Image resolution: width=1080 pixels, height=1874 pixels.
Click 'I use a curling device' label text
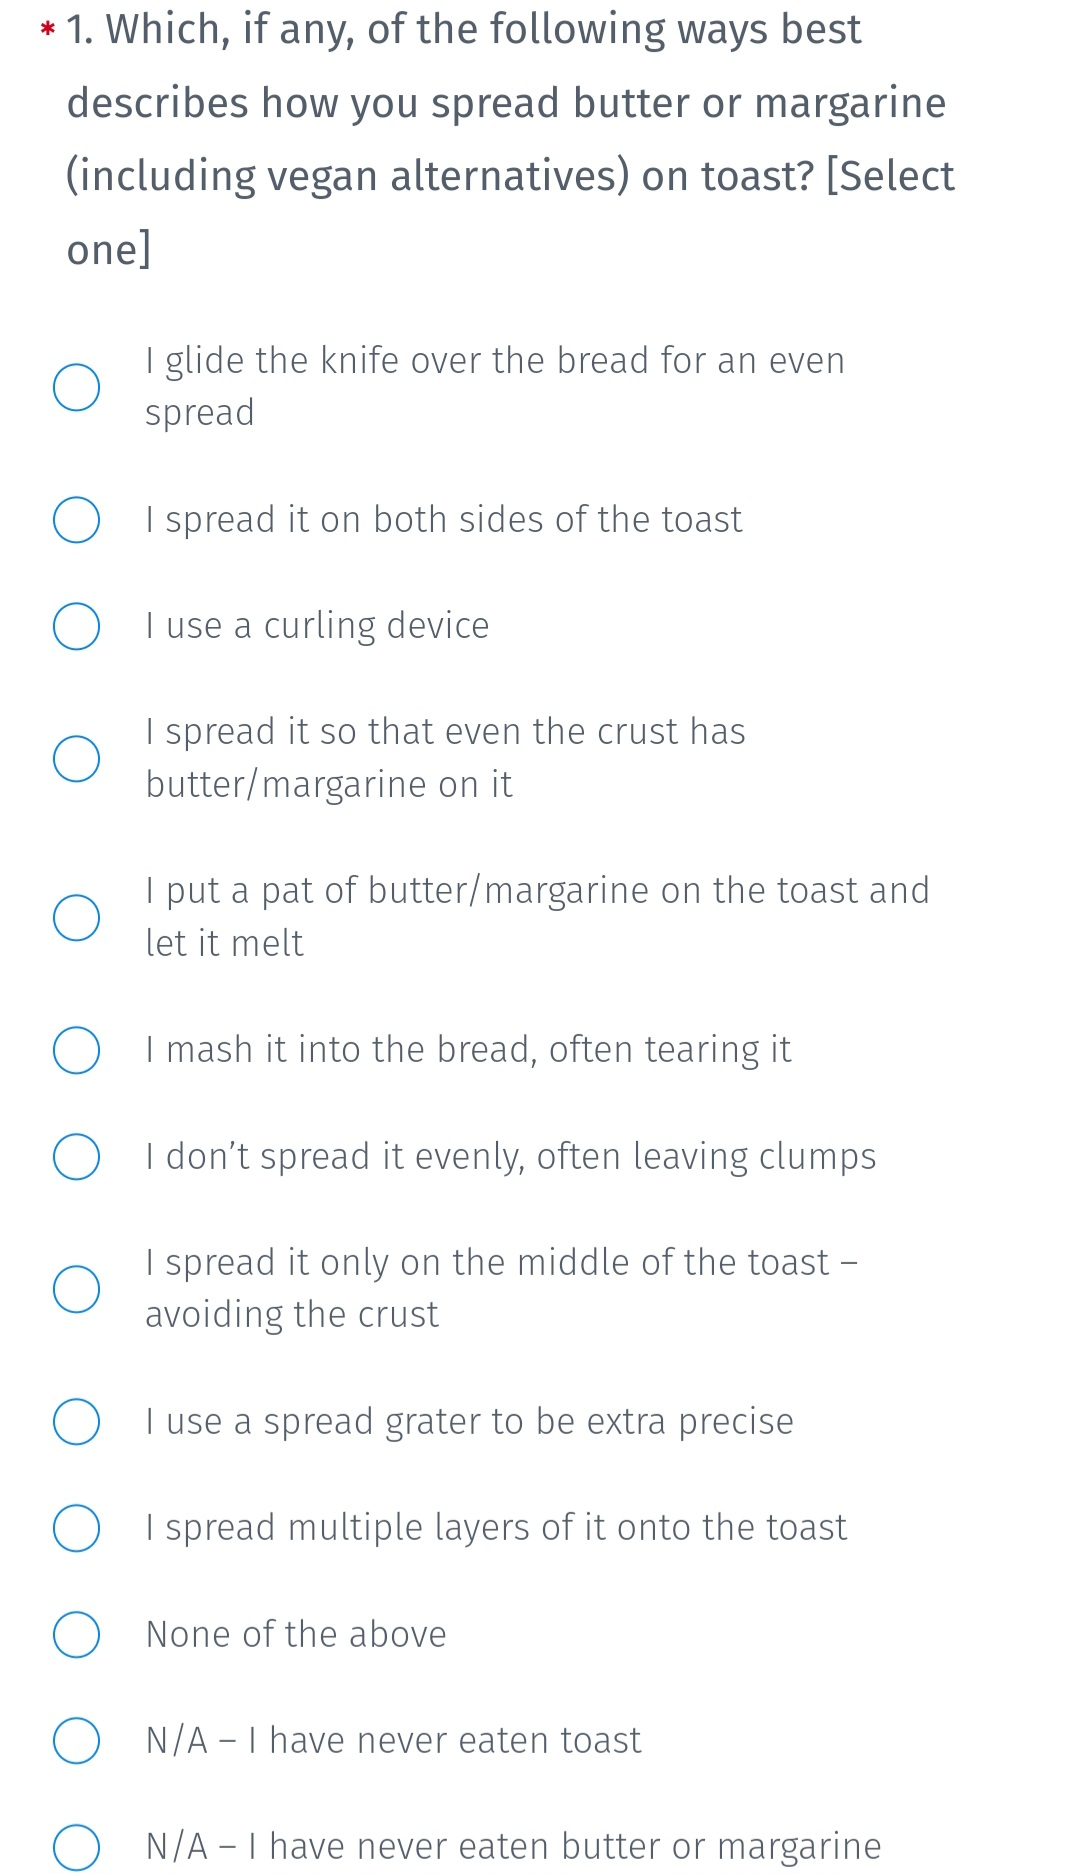317,626
